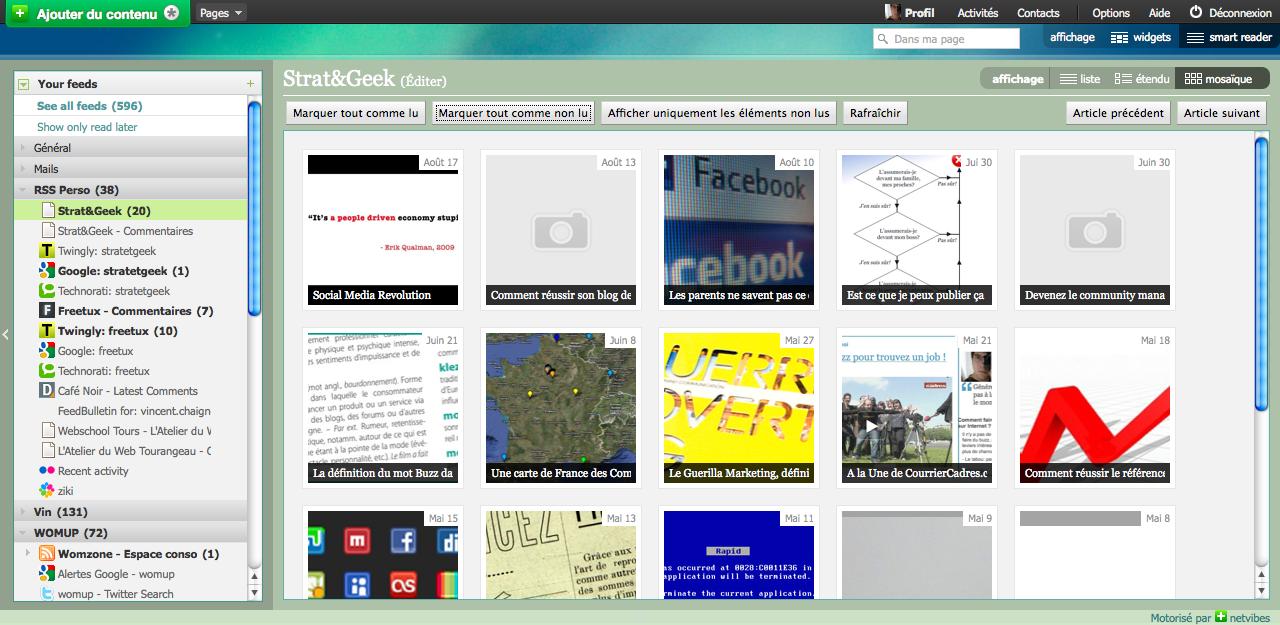Open the Options menu
Screen dimensions: 1280x625
[1111, 13]
